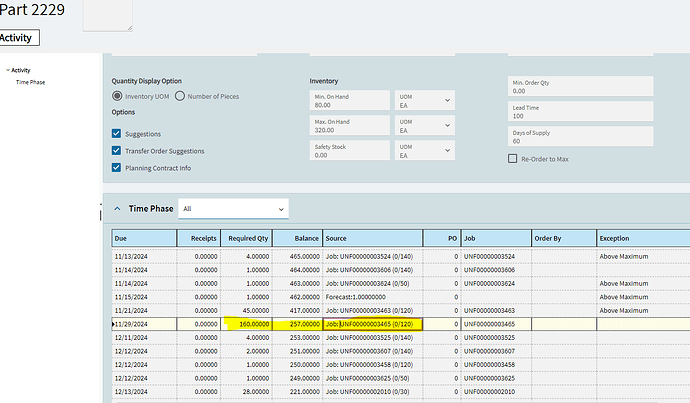Click Balance 221.00000 cell
This screenshot has height=403, width=690.
tap(297, 392)
